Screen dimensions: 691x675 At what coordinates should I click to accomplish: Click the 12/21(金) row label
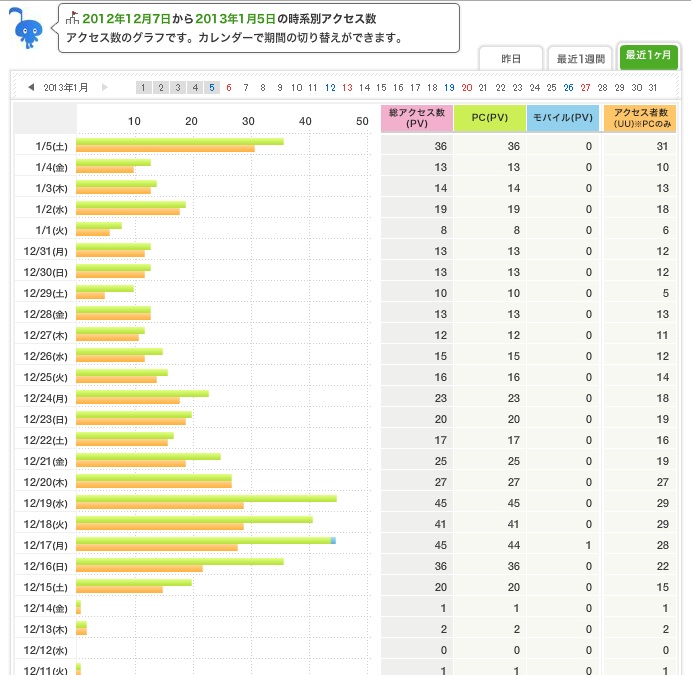46,461
